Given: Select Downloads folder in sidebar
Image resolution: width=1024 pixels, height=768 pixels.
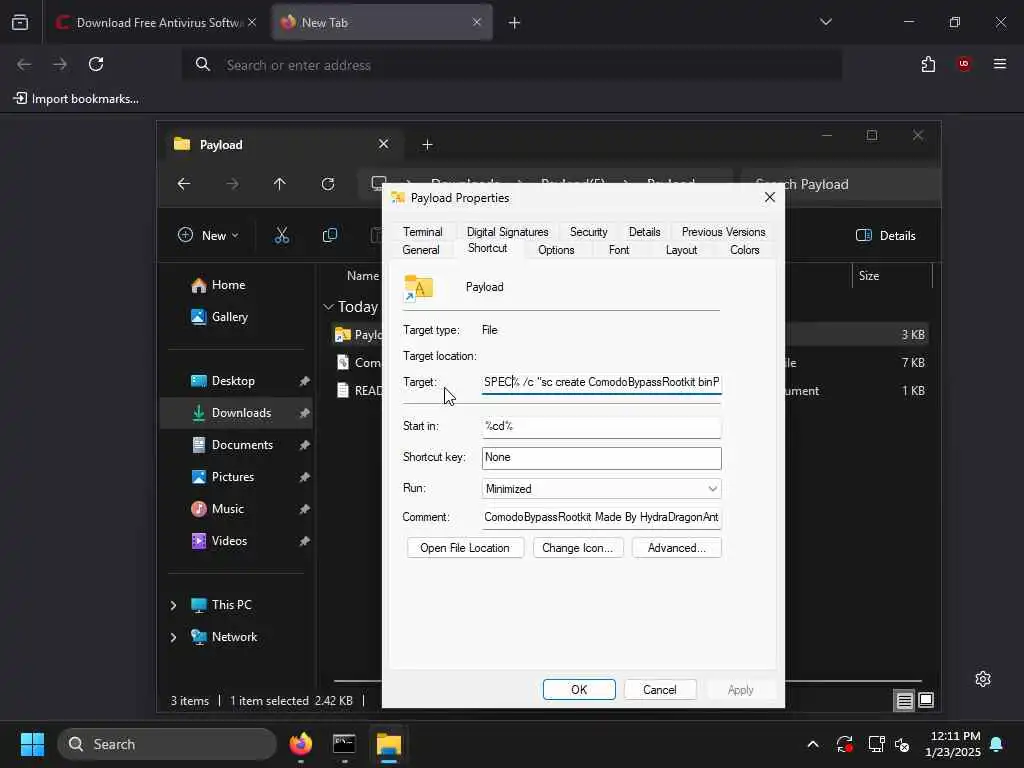Looking at the screenshot, I should tap(236, 413).
